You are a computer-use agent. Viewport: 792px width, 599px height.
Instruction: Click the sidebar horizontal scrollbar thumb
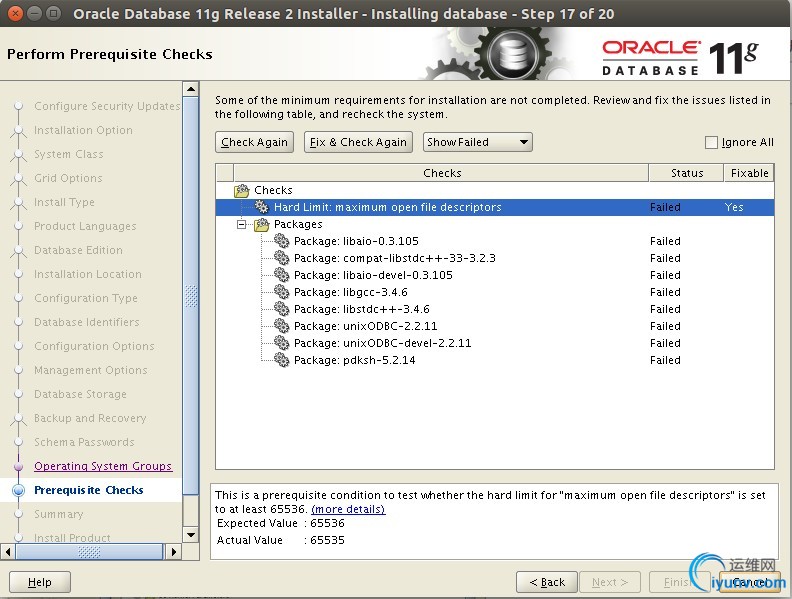coord(89,552)
